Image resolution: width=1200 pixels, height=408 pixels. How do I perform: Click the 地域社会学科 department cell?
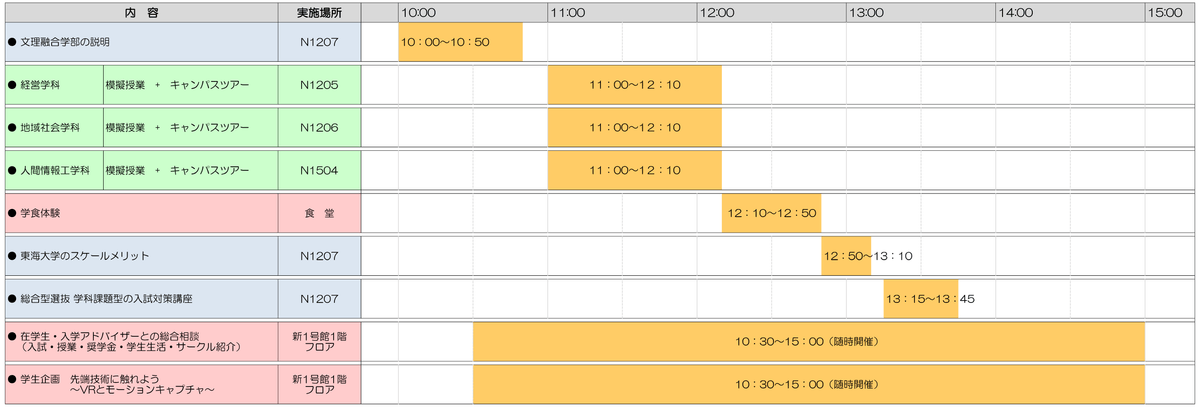[x=54, y=127]
